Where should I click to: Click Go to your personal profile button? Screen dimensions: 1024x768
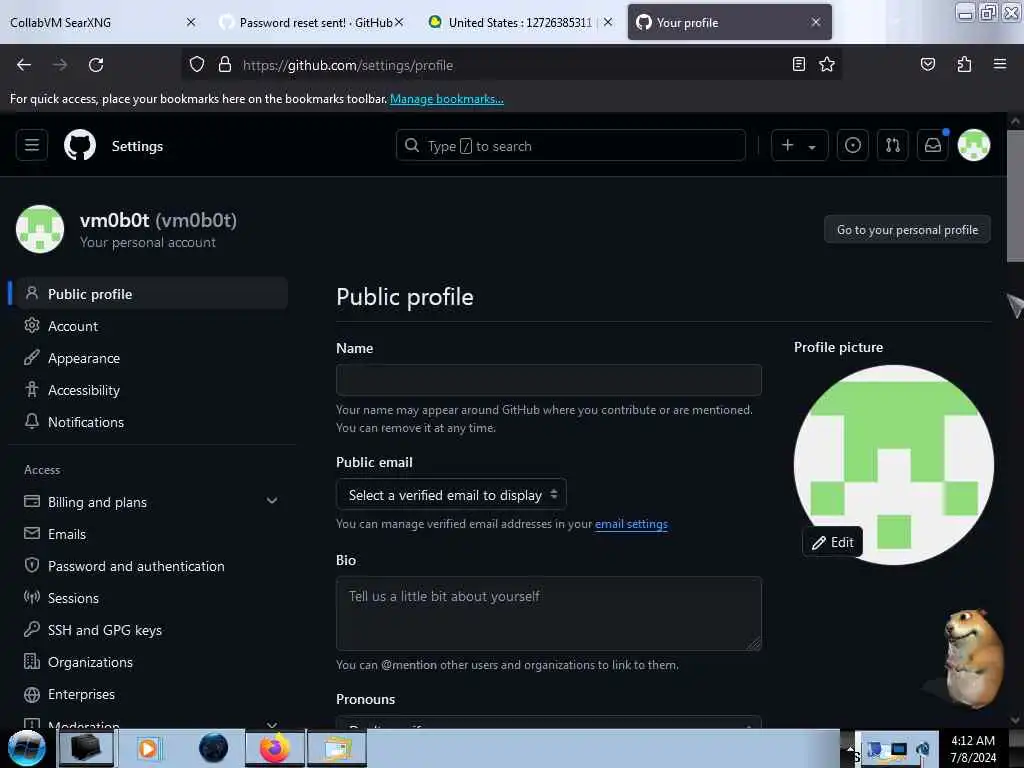click(x=907, y=229)
